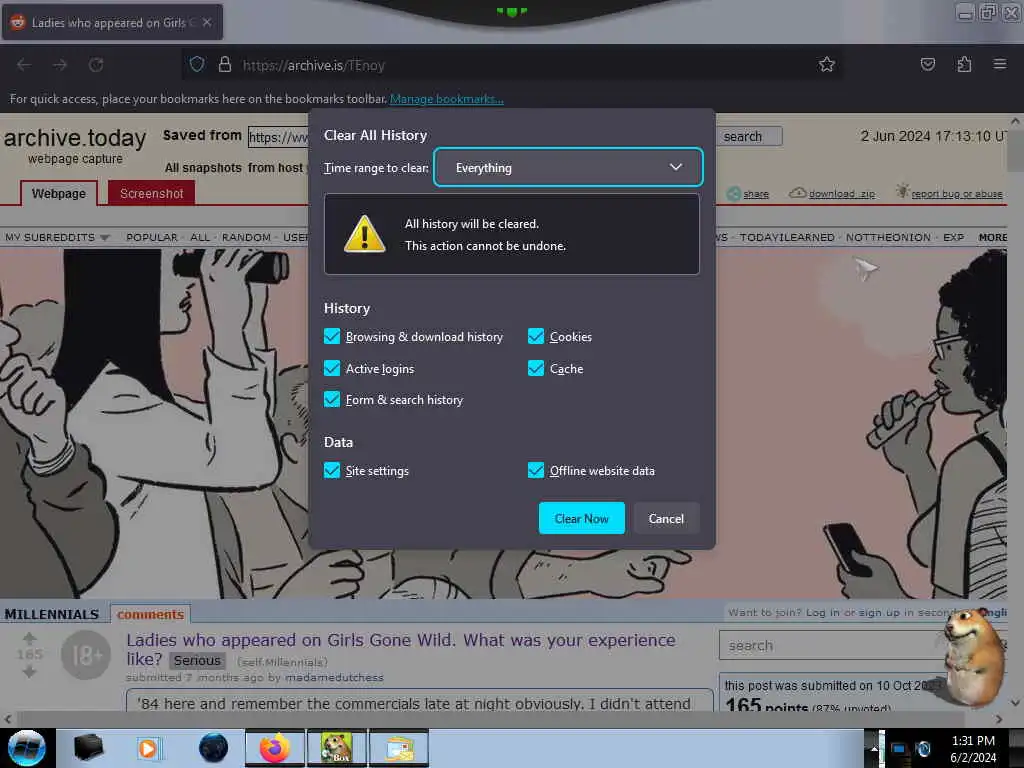Click the download .zip cloud icon

[797, 193]
